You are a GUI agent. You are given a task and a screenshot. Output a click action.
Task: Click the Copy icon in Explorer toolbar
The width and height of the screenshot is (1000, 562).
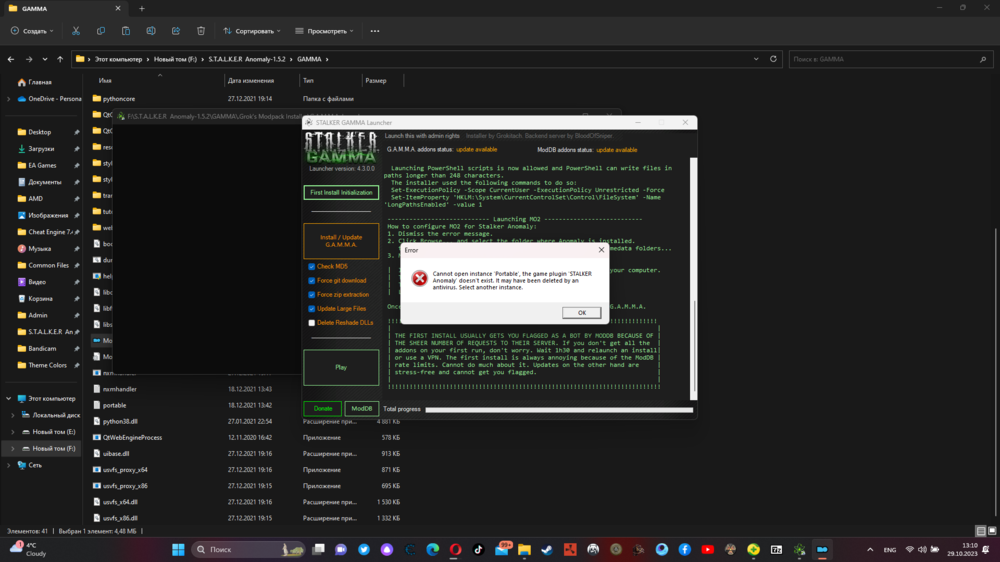[101, 31]
